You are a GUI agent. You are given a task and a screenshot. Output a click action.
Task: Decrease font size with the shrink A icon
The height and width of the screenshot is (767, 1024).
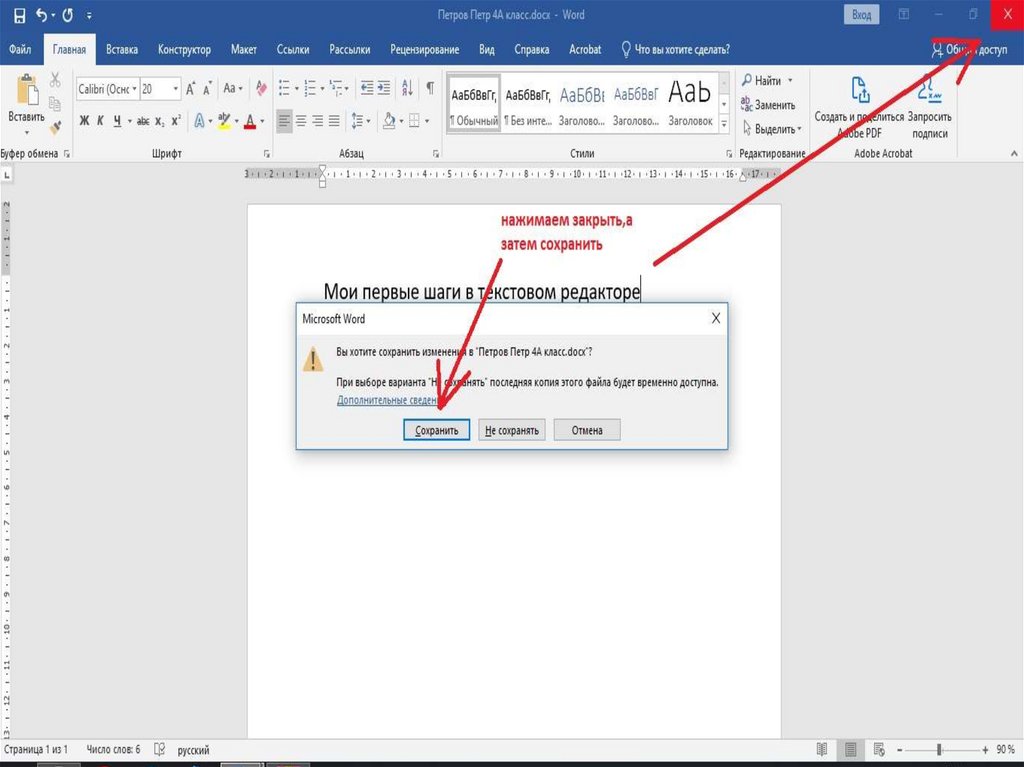(207, 89)
